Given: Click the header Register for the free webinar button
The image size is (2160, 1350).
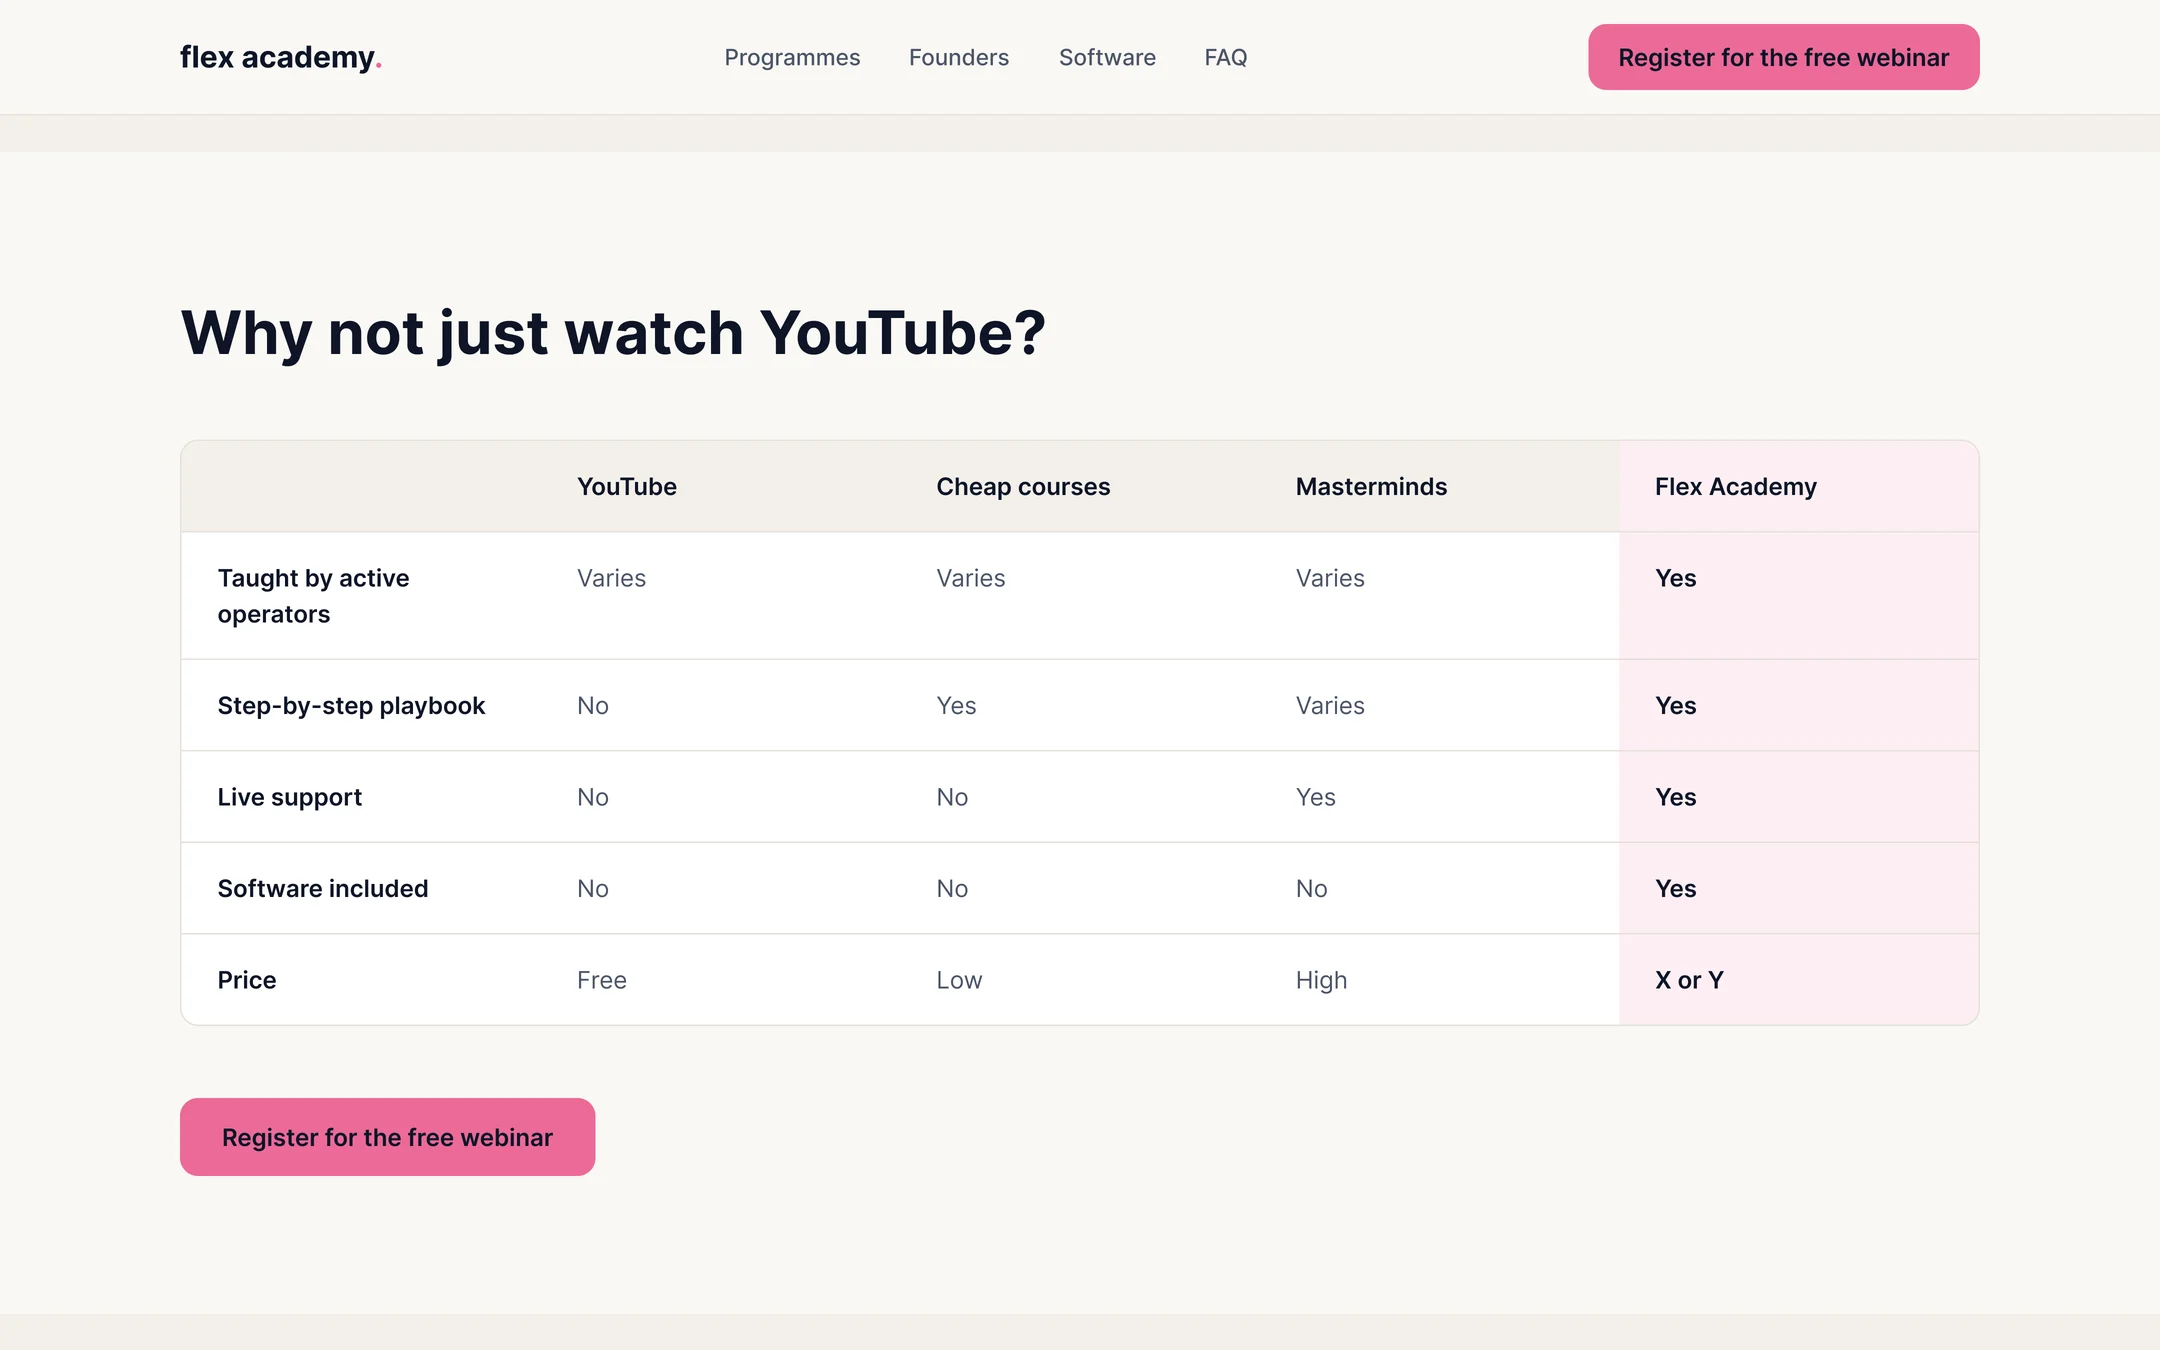Looking at the screenshot, I should (x=1784, y=57).
